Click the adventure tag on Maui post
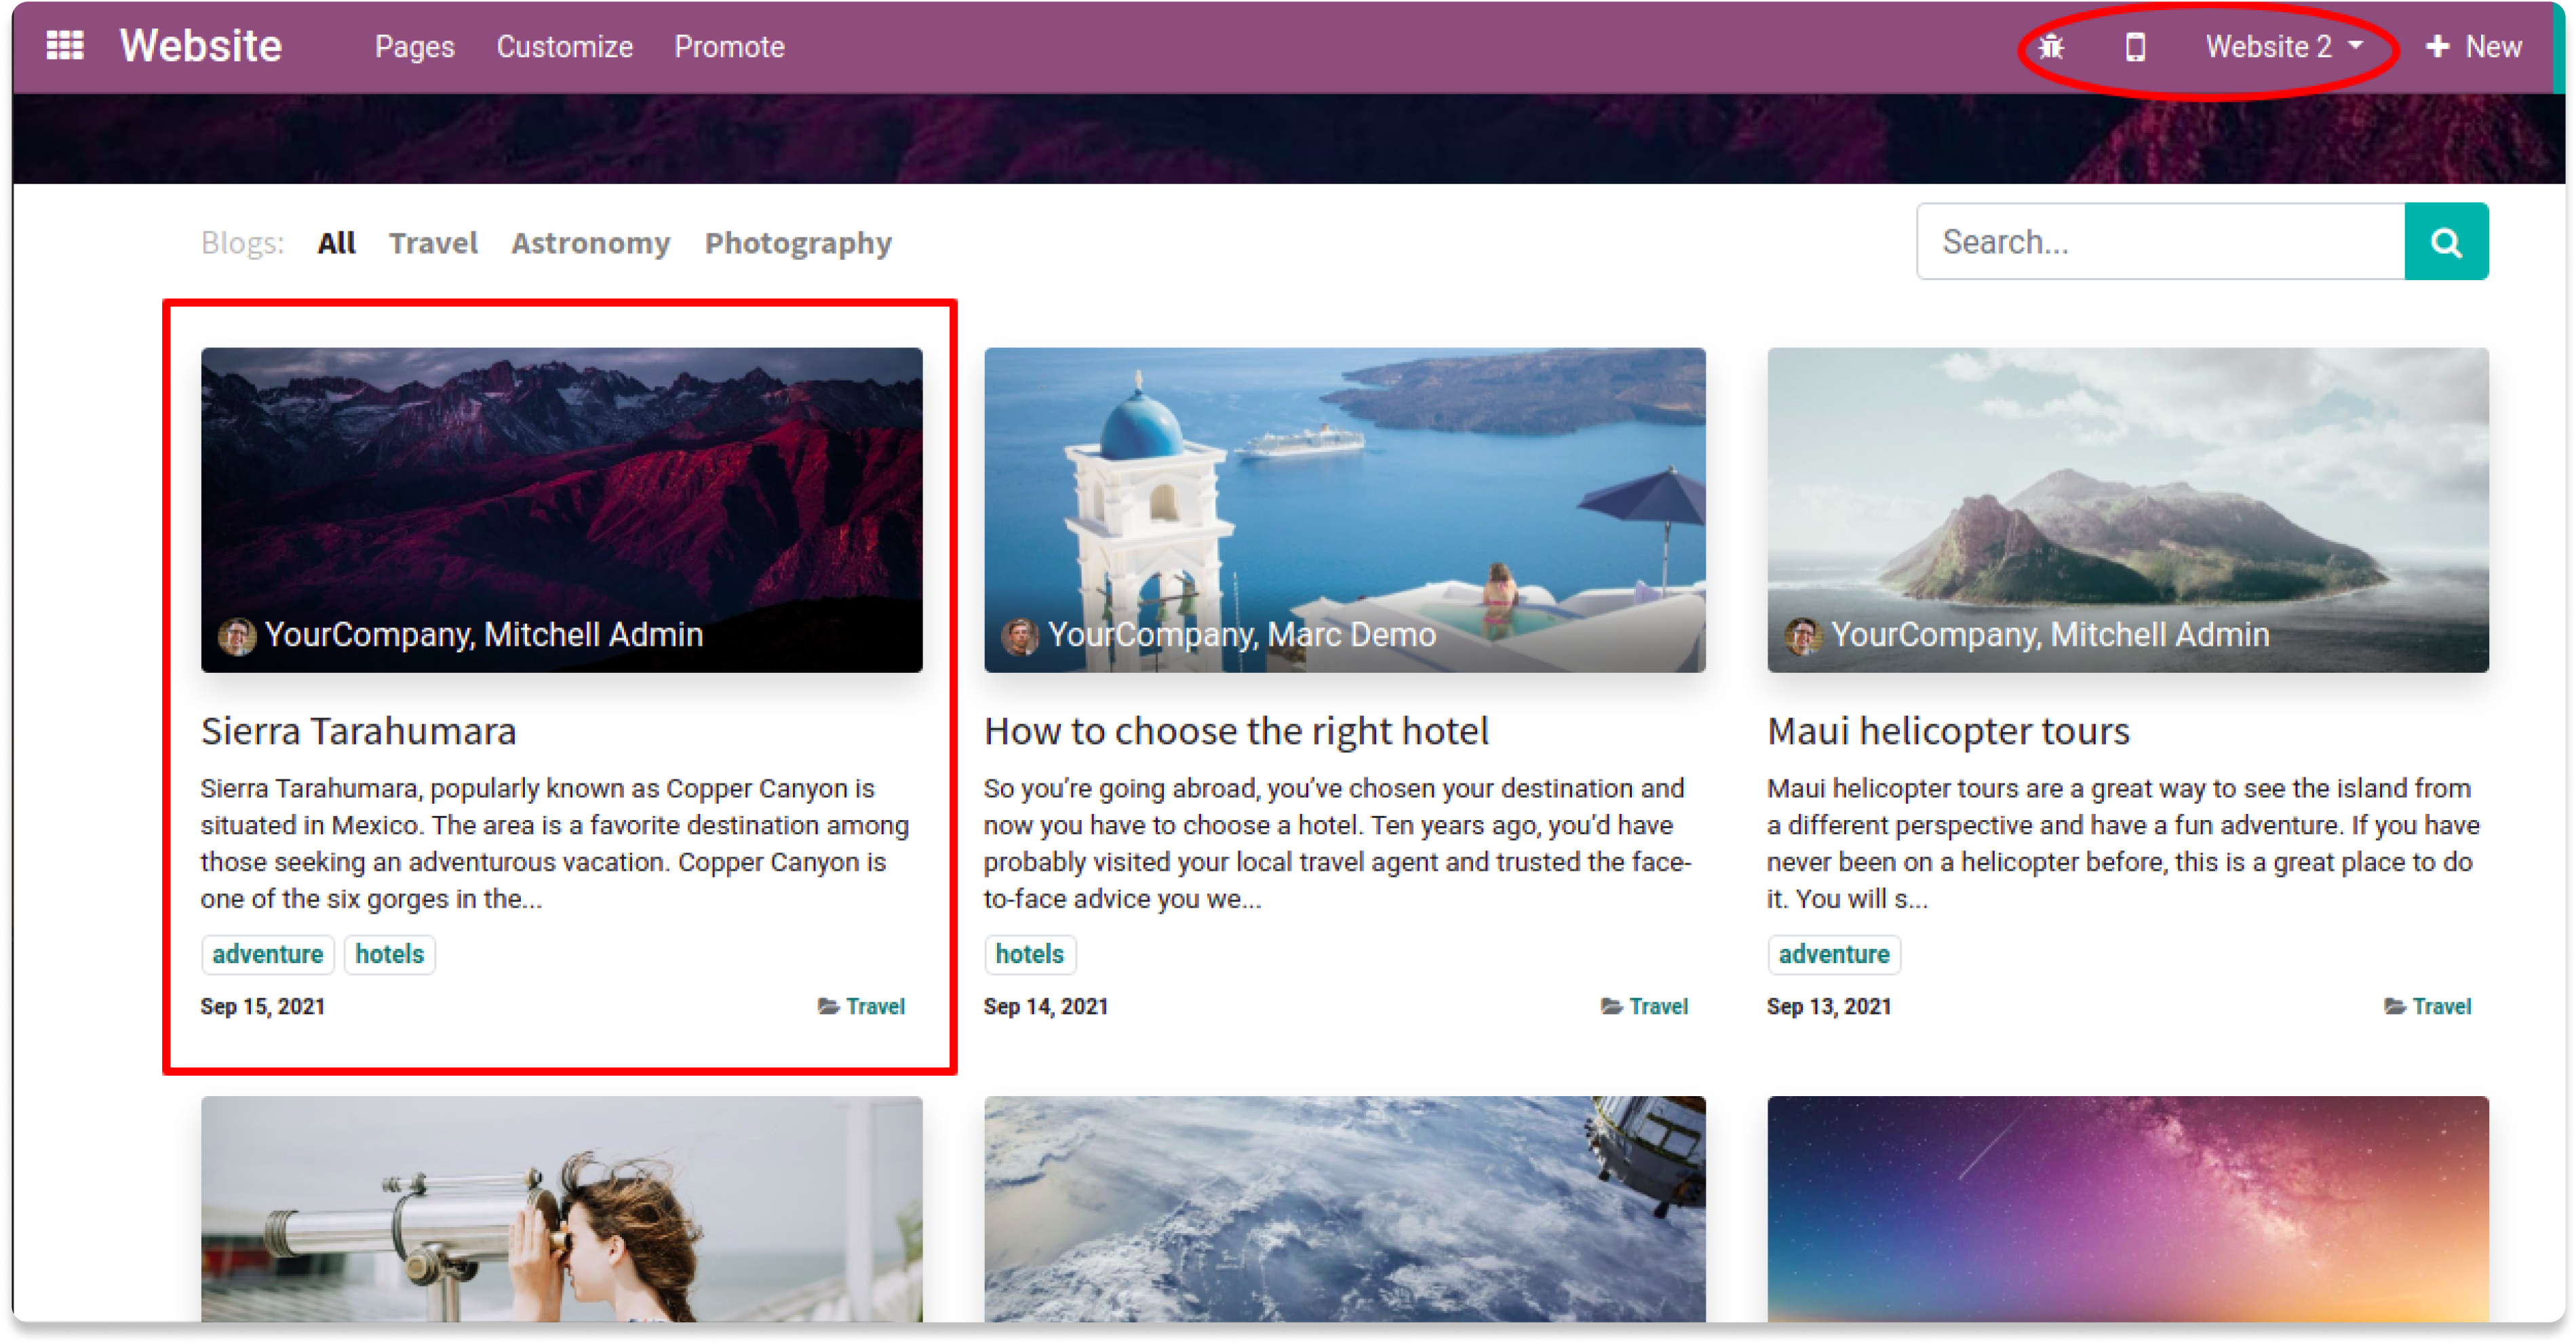The width and height of the screenshot is (2576, 1343). [1833, 954]
